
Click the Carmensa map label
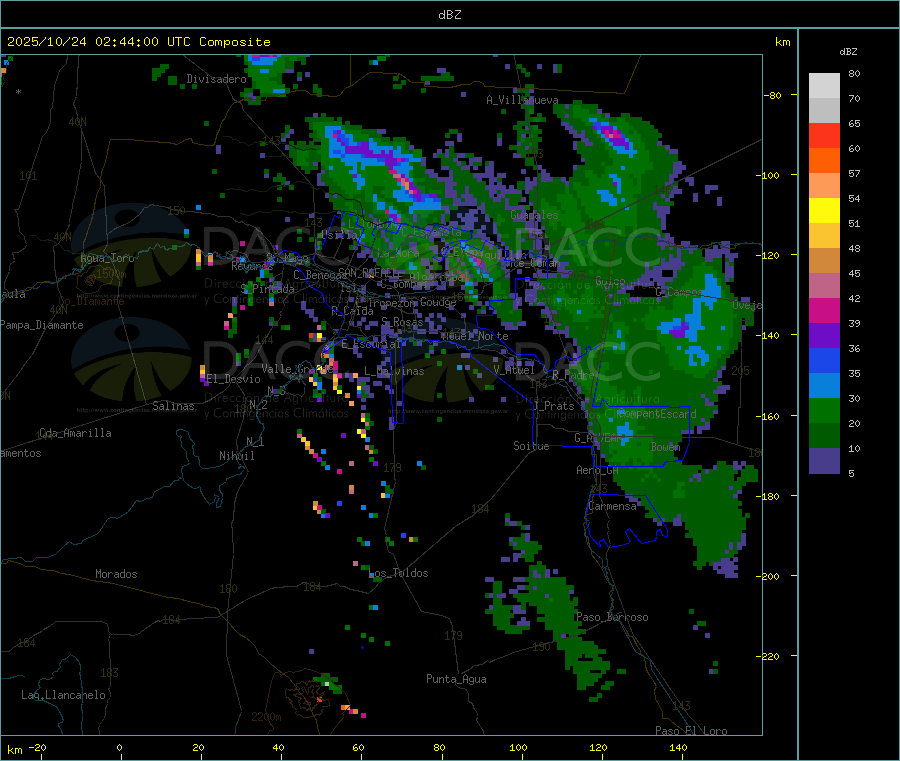coord(612,506)
